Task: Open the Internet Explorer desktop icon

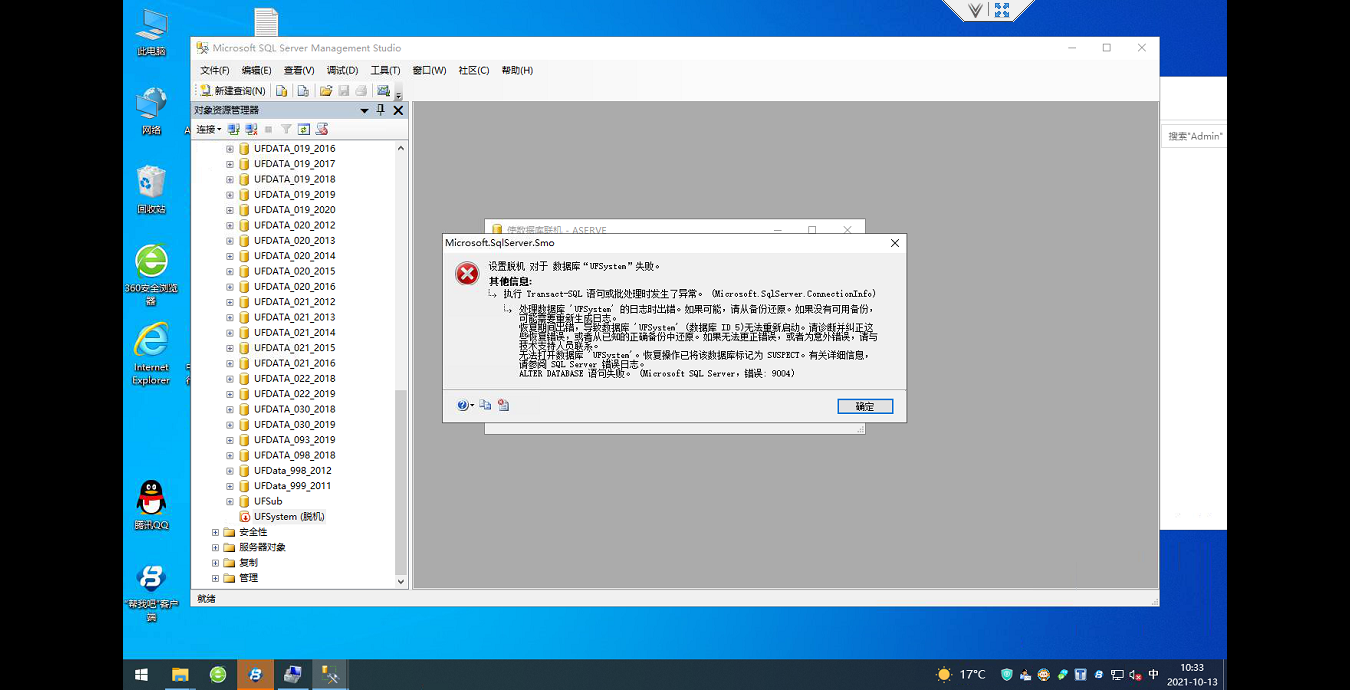Action: tap(152, 353)
